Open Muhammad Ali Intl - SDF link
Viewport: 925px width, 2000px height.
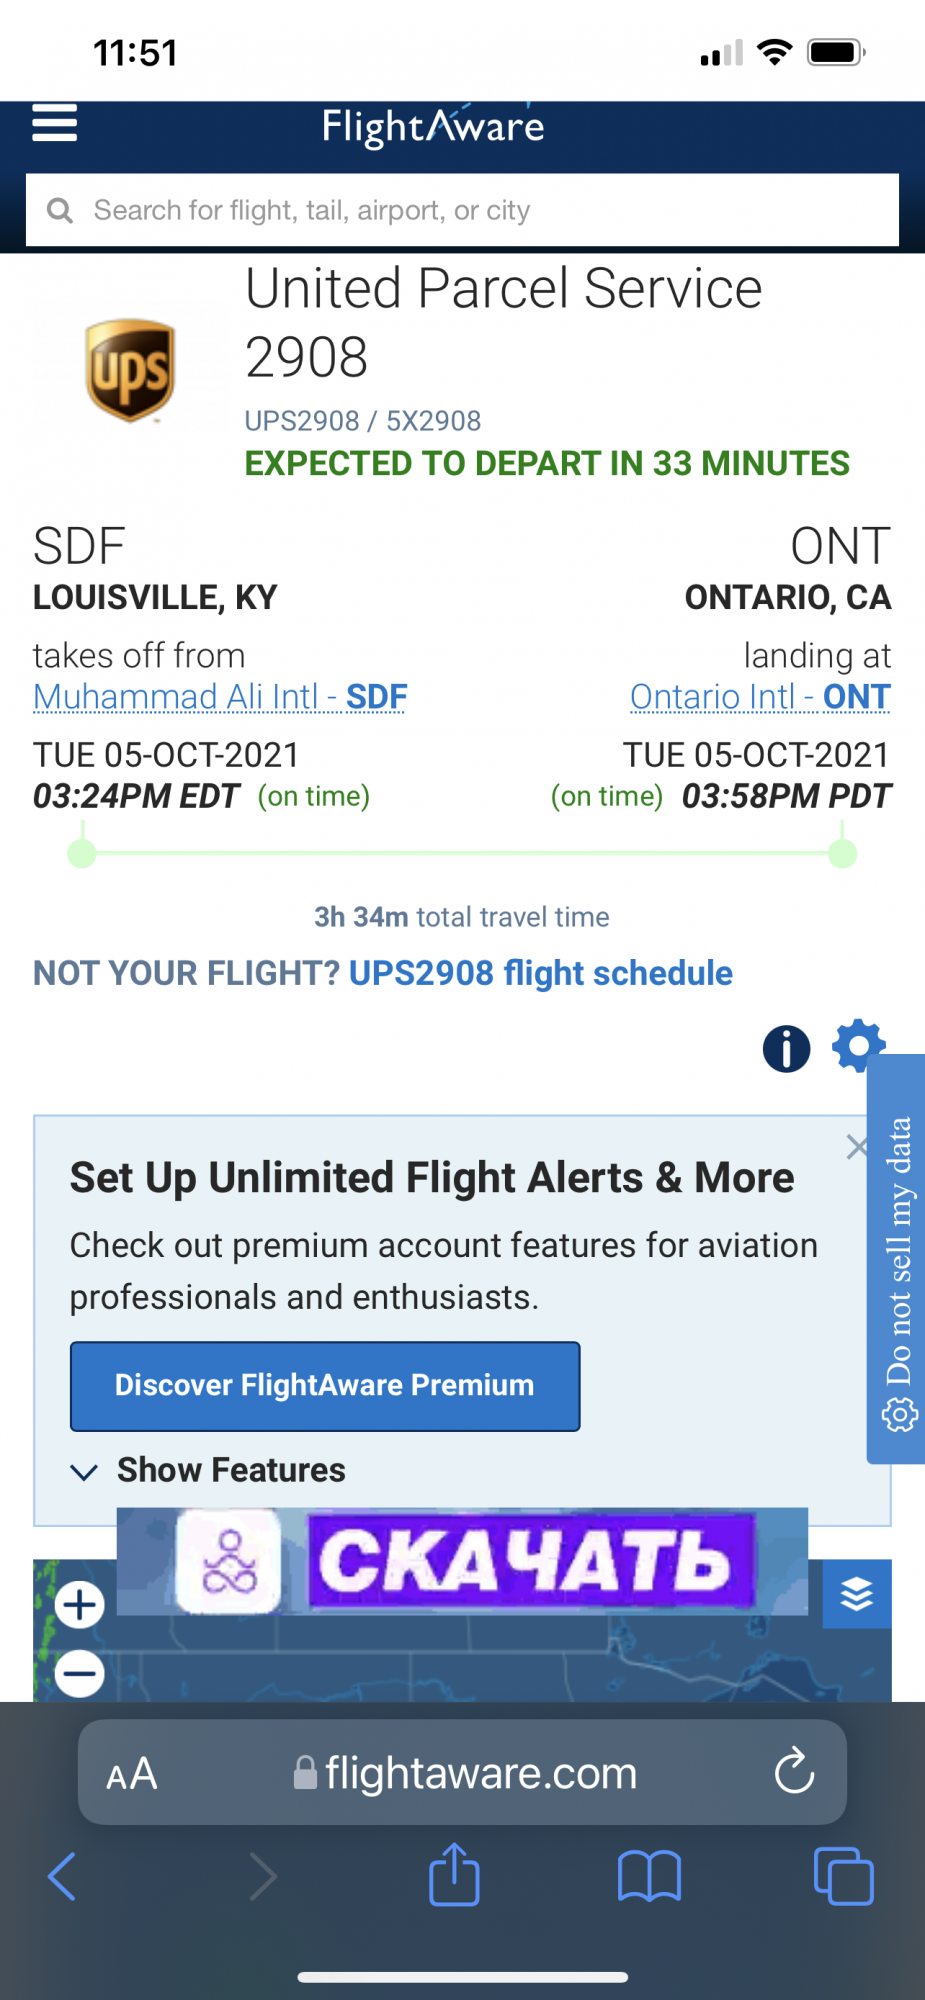pyautogui.click(x=220, y=696)
